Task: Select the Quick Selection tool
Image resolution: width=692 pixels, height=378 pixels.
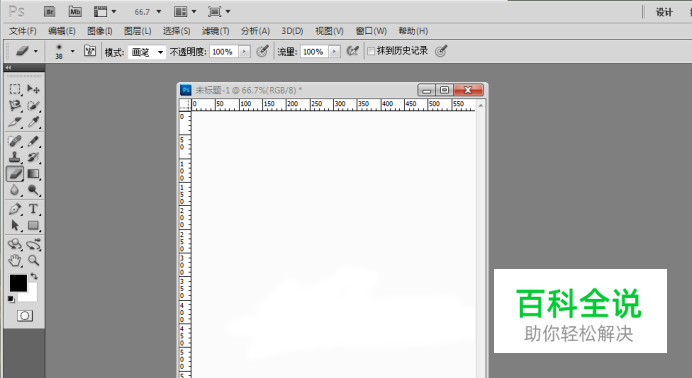Action: point(33,105)
